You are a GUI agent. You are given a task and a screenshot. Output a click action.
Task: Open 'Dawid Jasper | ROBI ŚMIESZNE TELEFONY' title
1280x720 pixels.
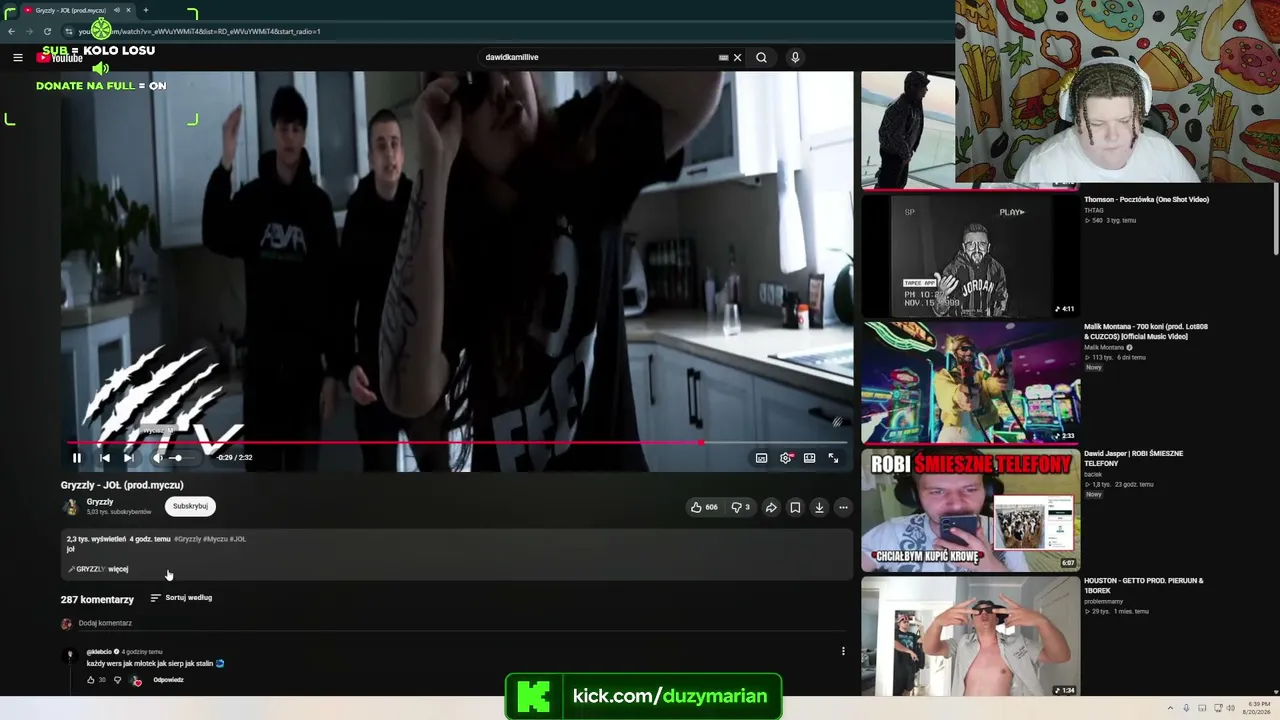[1134, 458]
